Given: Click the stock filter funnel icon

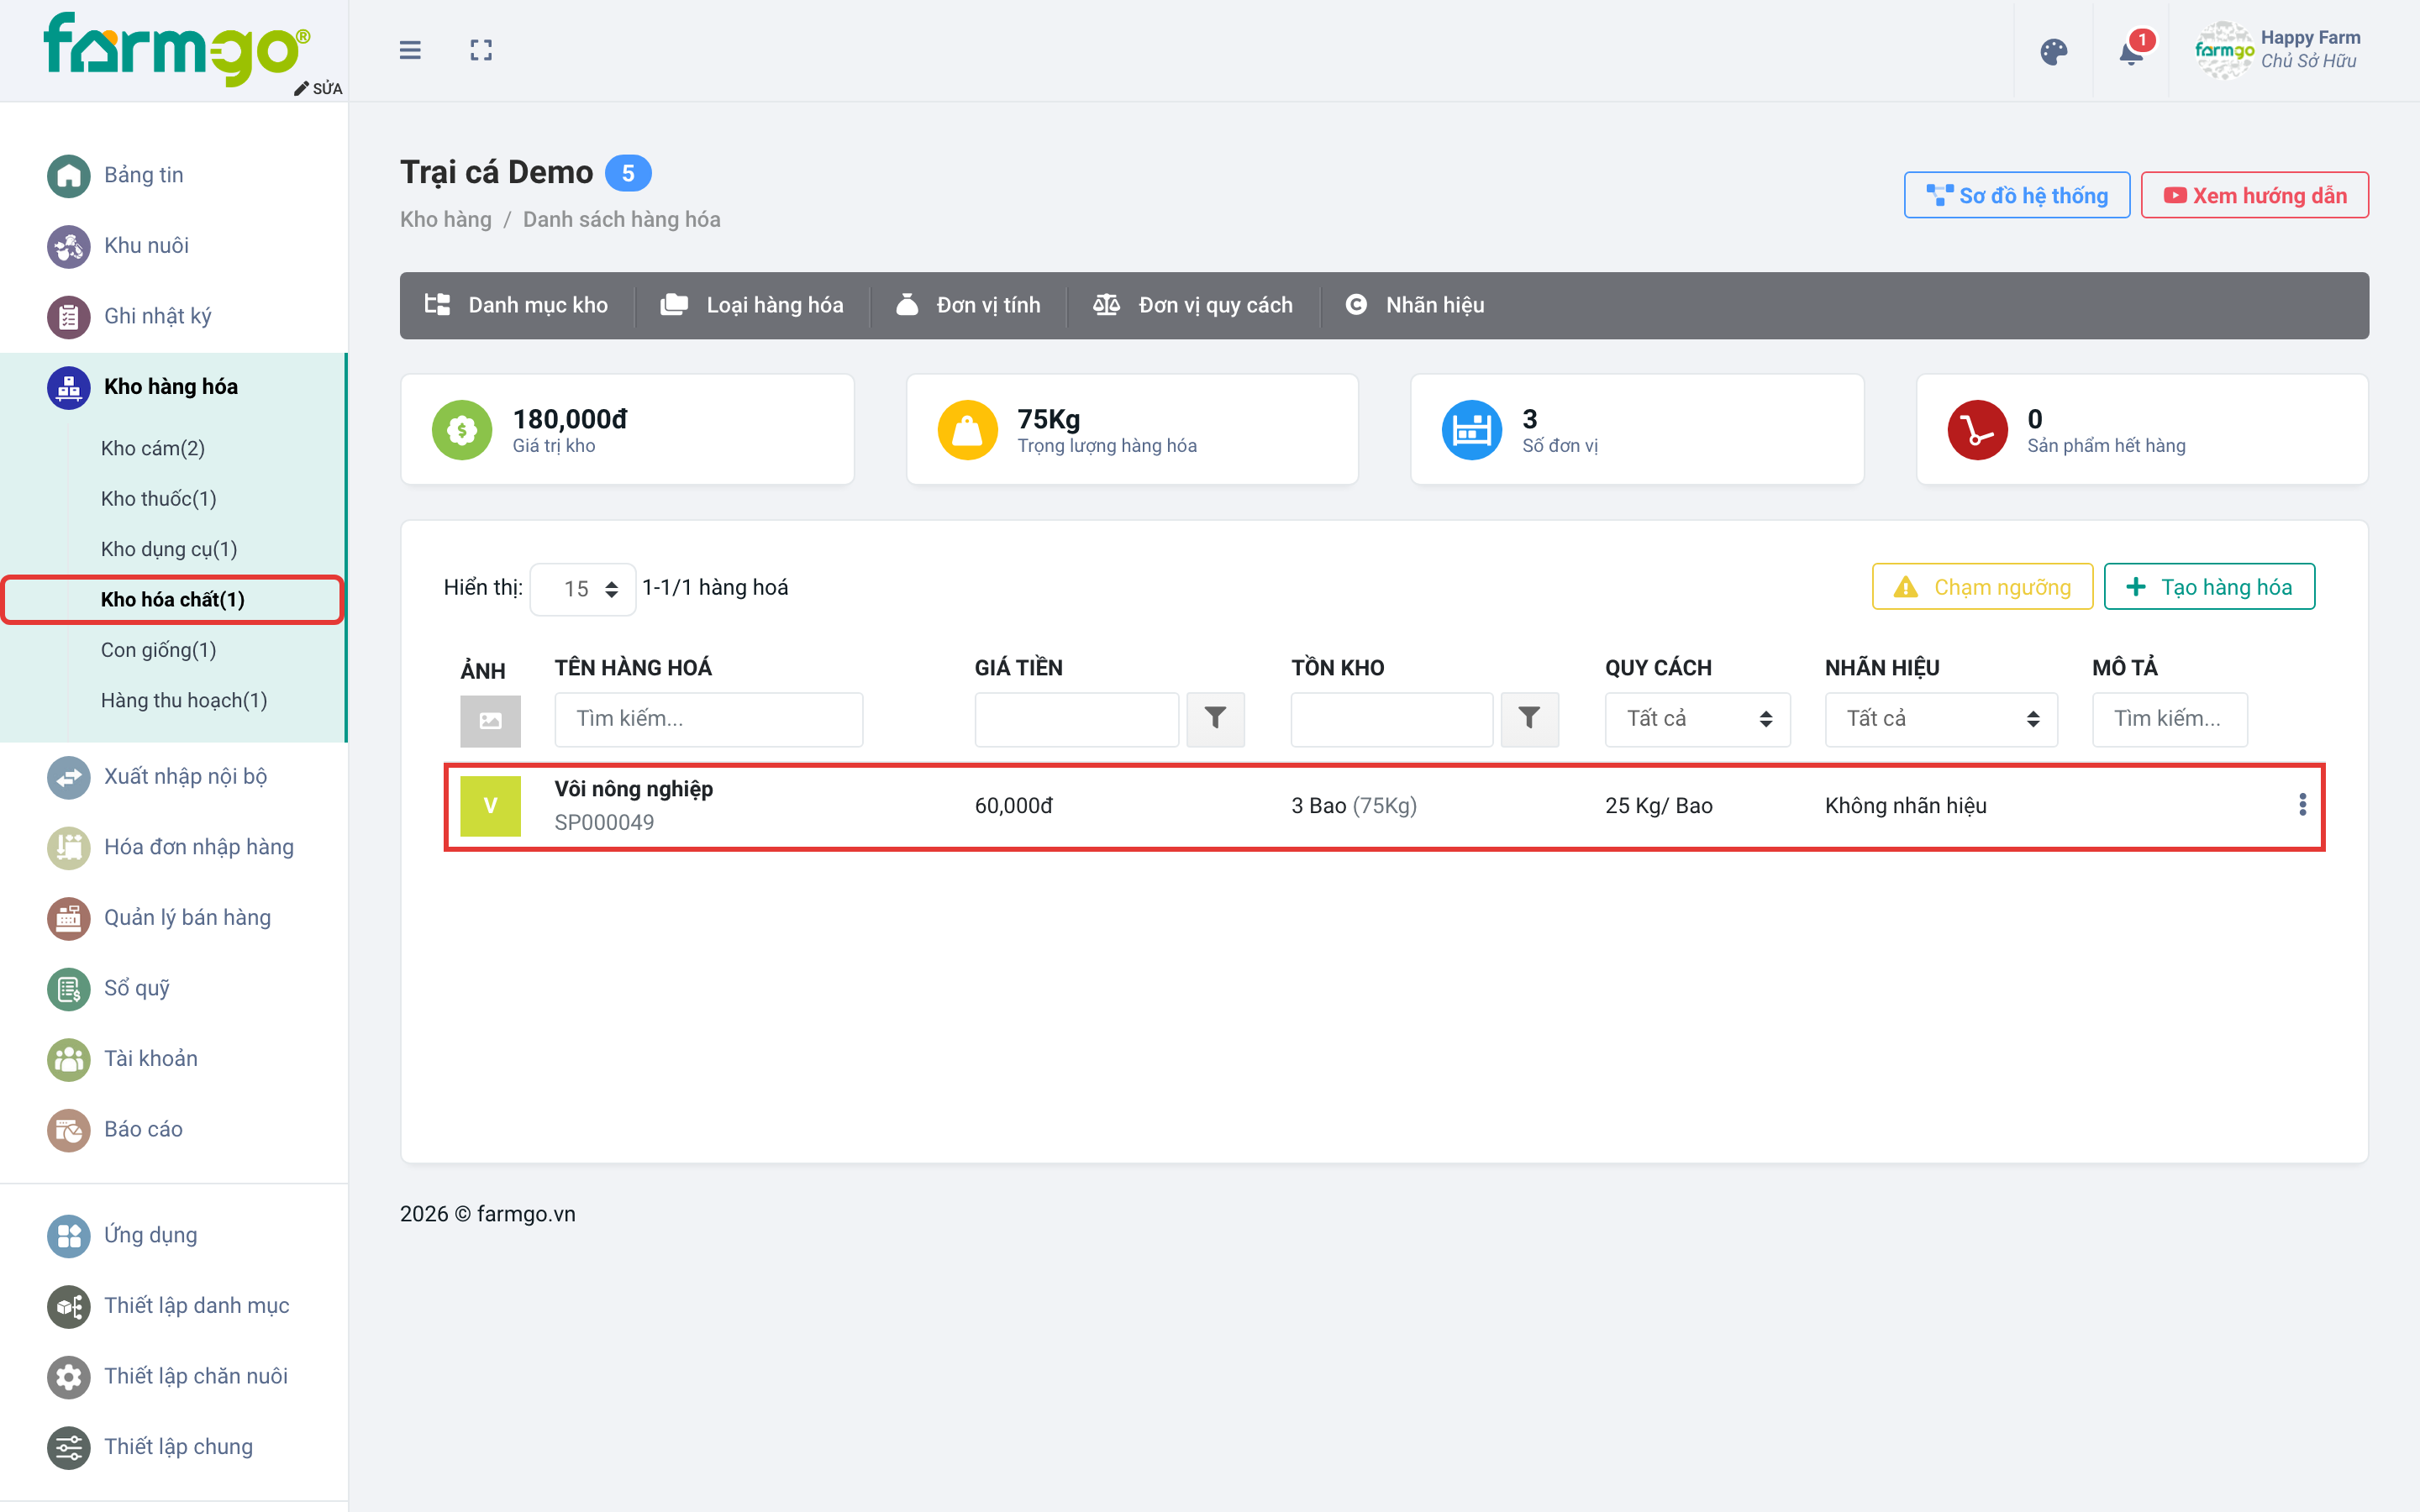Looking at the screenshot, I should coord(1529,718).
